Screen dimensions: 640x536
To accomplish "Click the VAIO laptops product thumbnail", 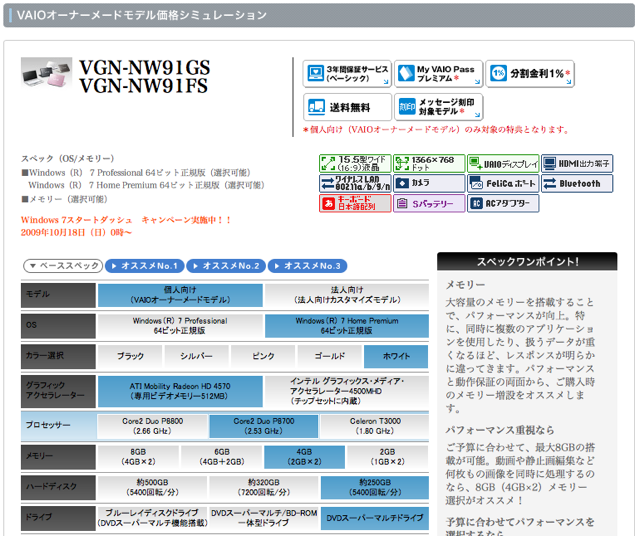I will pyautogui.click(x=46, y=73).
